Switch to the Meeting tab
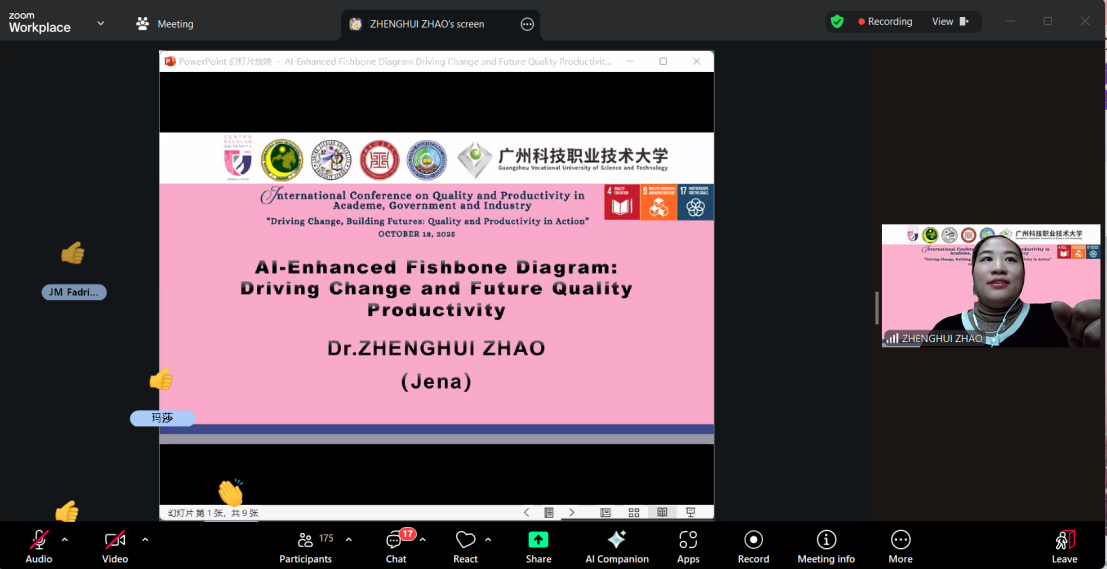The width and height of the screenshot is (1107, 569). pos(165,24)
